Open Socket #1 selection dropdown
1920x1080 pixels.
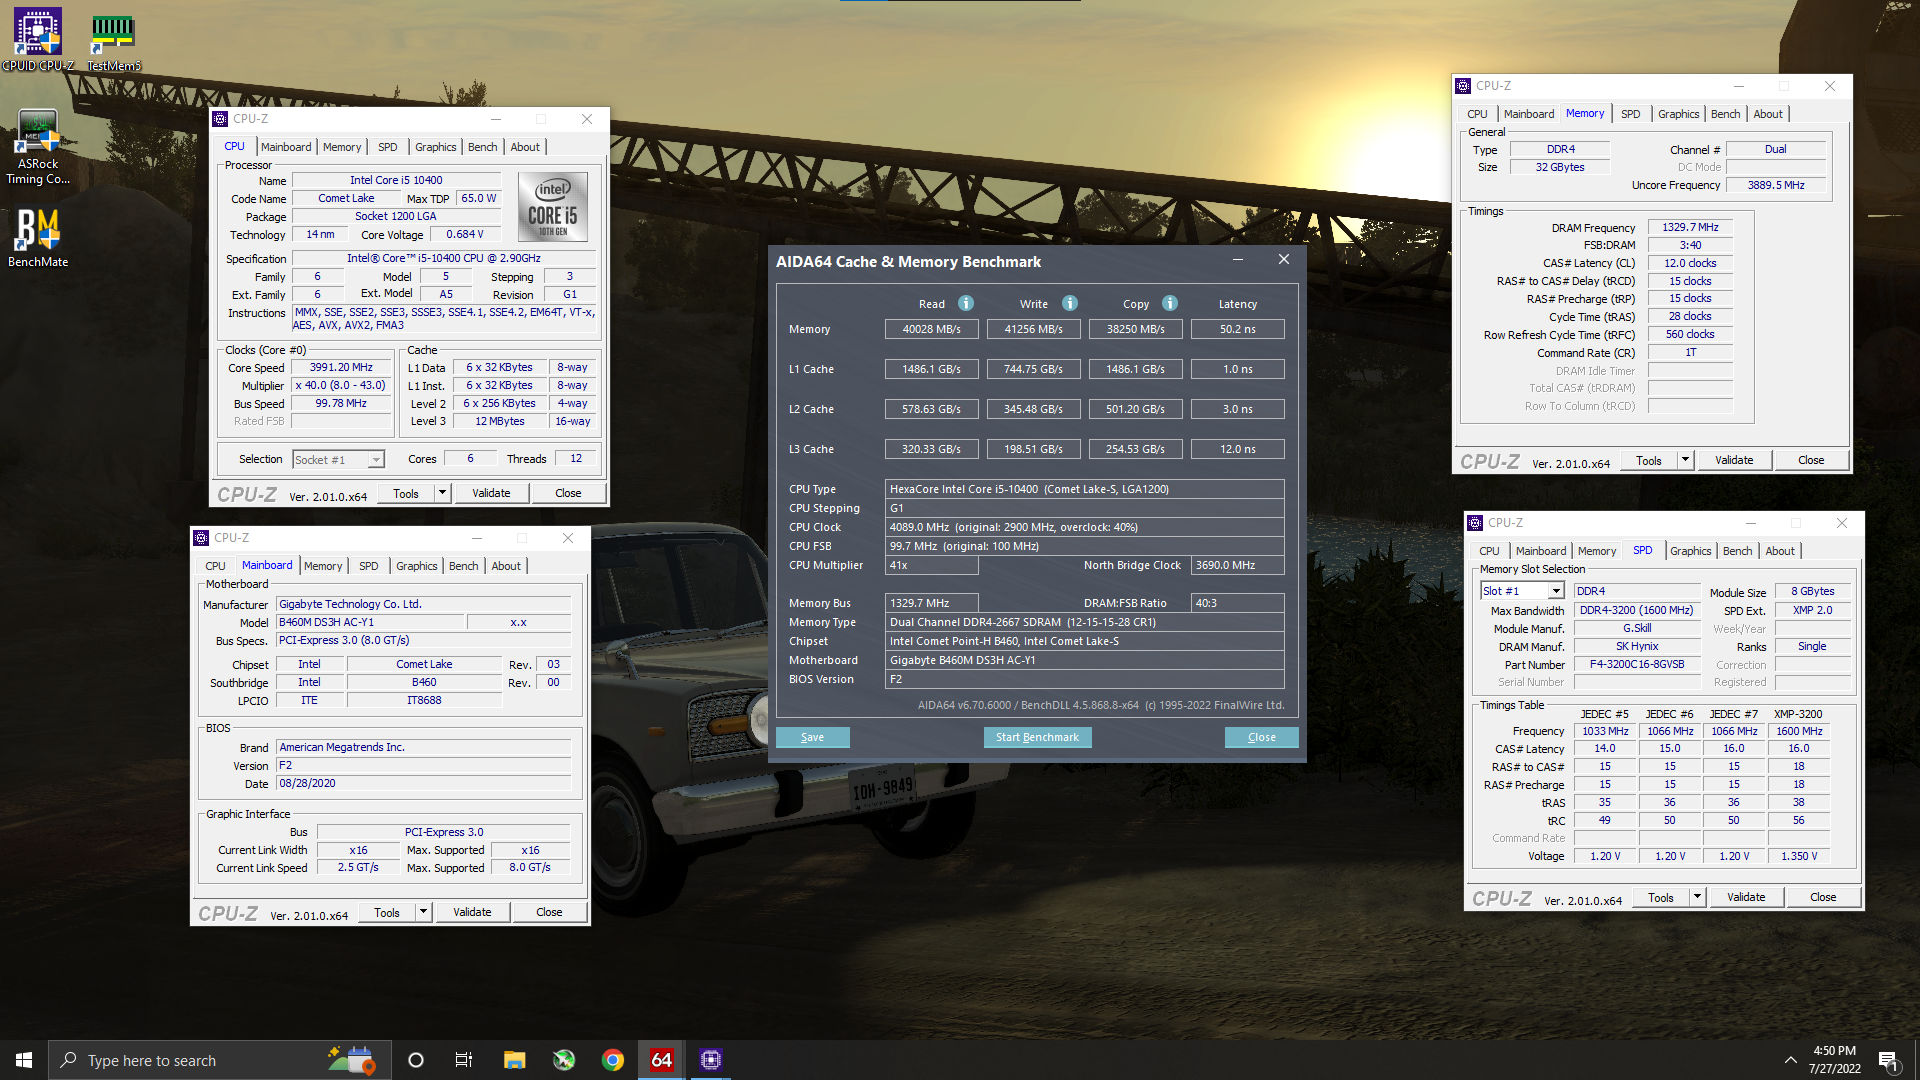pos(376,460)
